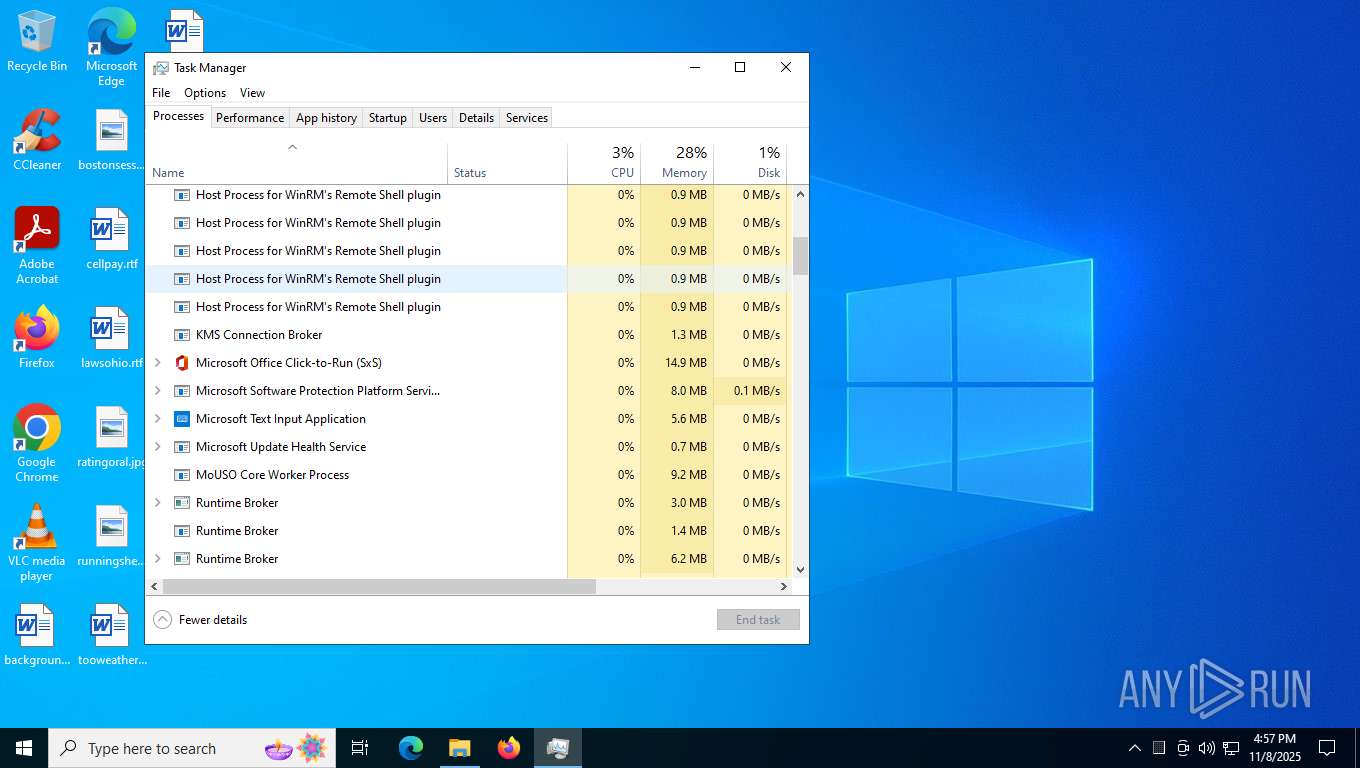Select the bostonsess image file on desktop

pos(111,139)
